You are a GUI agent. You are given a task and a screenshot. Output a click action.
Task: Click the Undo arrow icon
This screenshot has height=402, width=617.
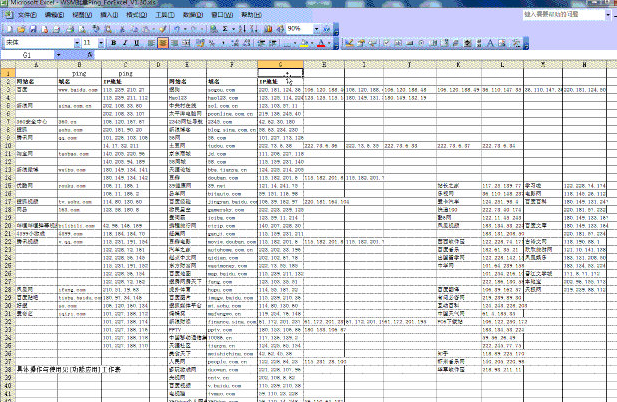(x=177, y=29)
